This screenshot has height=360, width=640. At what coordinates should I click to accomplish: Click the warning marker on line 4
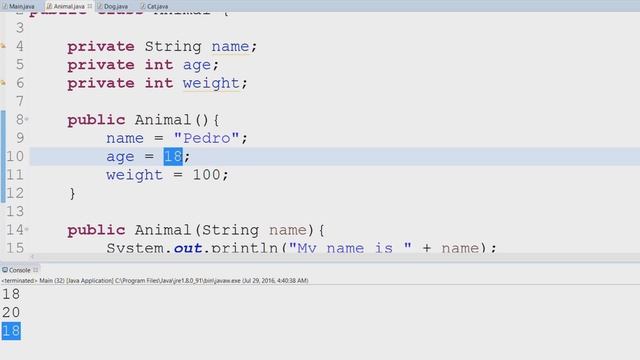3,46
